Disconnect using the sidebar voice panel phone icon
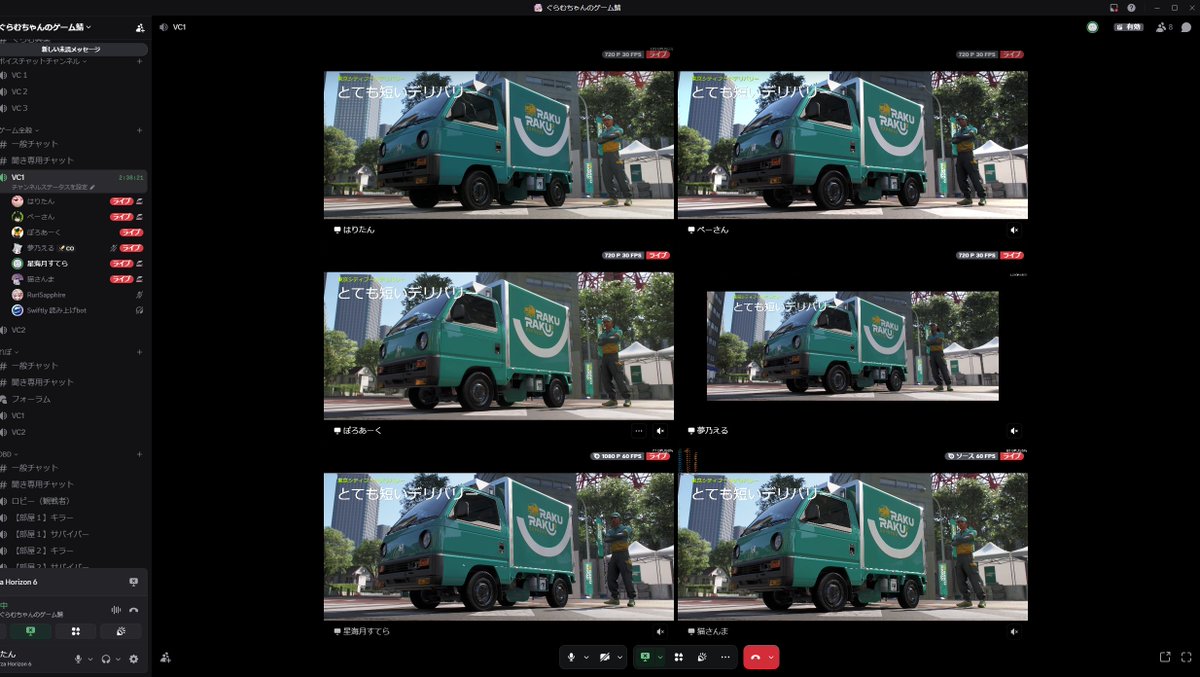 point(133,609)
